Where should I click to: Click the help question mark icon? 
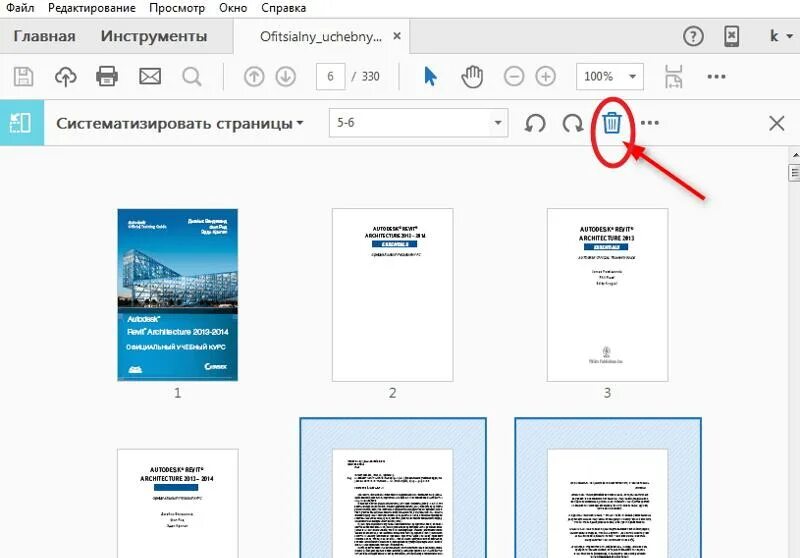coord(693,36)
